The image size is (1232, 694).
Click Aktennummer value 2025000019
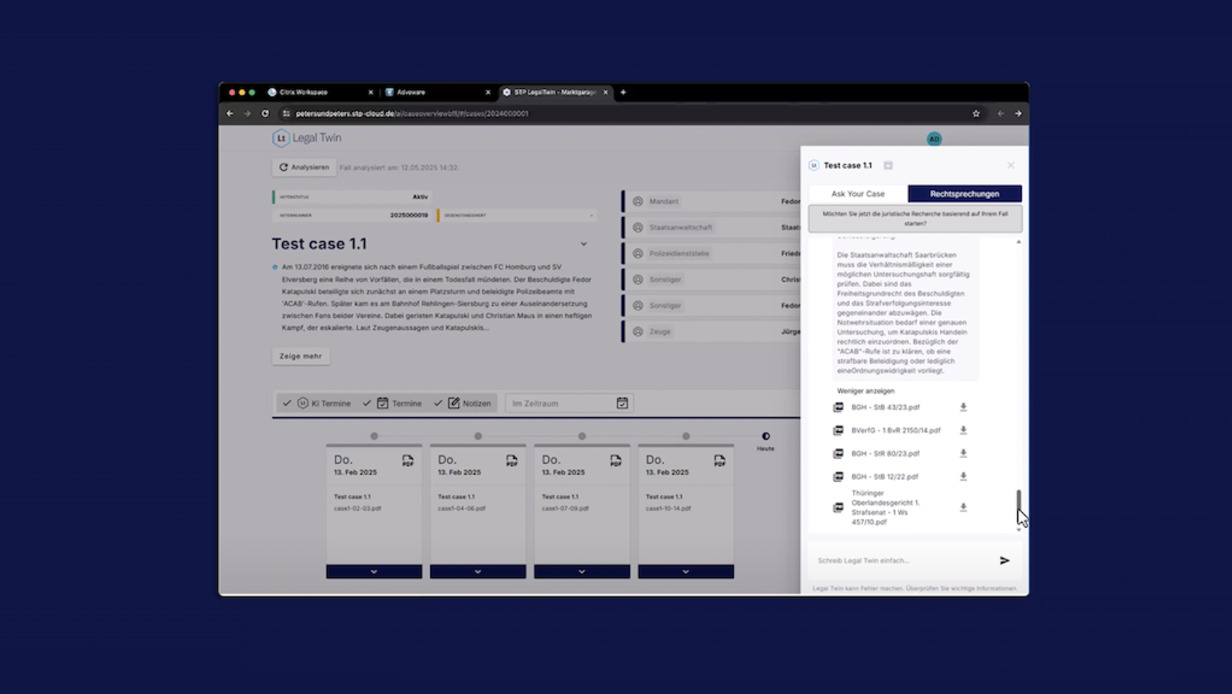click(409, 215)
